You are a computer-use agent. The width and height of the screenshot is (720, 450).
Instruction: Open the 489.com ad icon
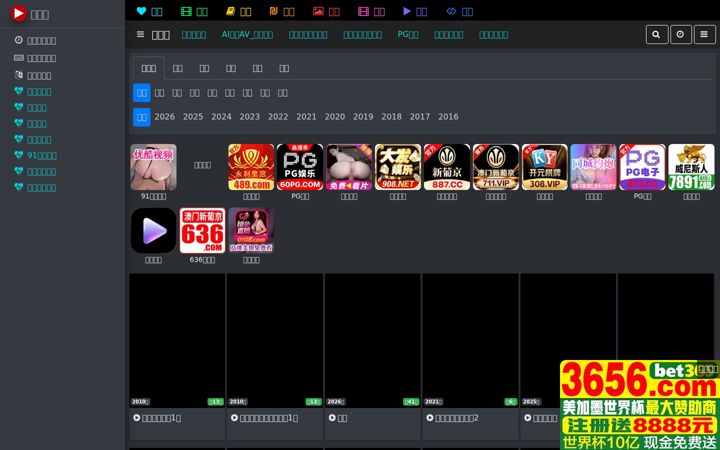pyautogui.click(x=251, y=167)
